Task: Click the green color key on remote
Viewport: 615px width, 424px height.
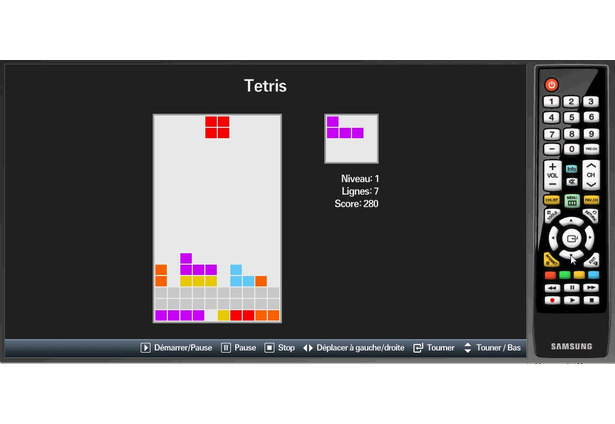Action: 565,275
